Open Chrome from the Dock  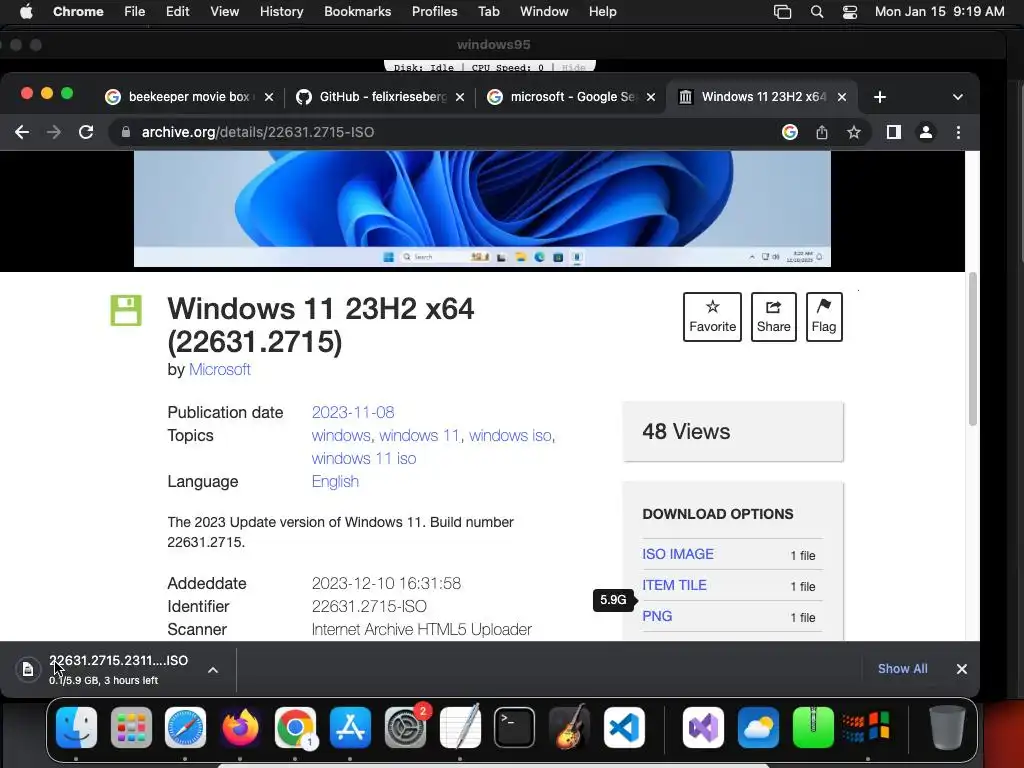pyautogui.click(x=295, y=728)
